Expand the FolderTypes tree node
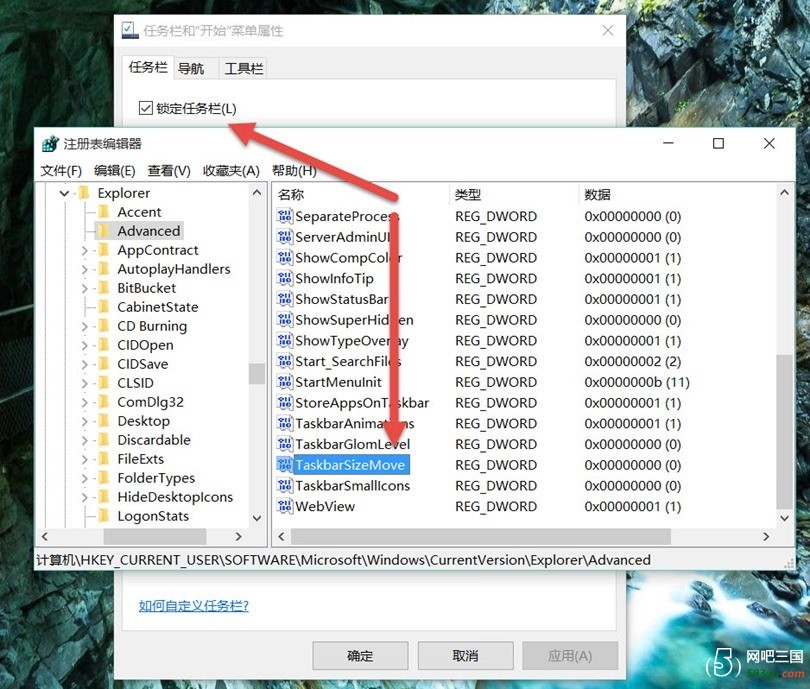Screen dimensions: 810x689 [85, 478]
